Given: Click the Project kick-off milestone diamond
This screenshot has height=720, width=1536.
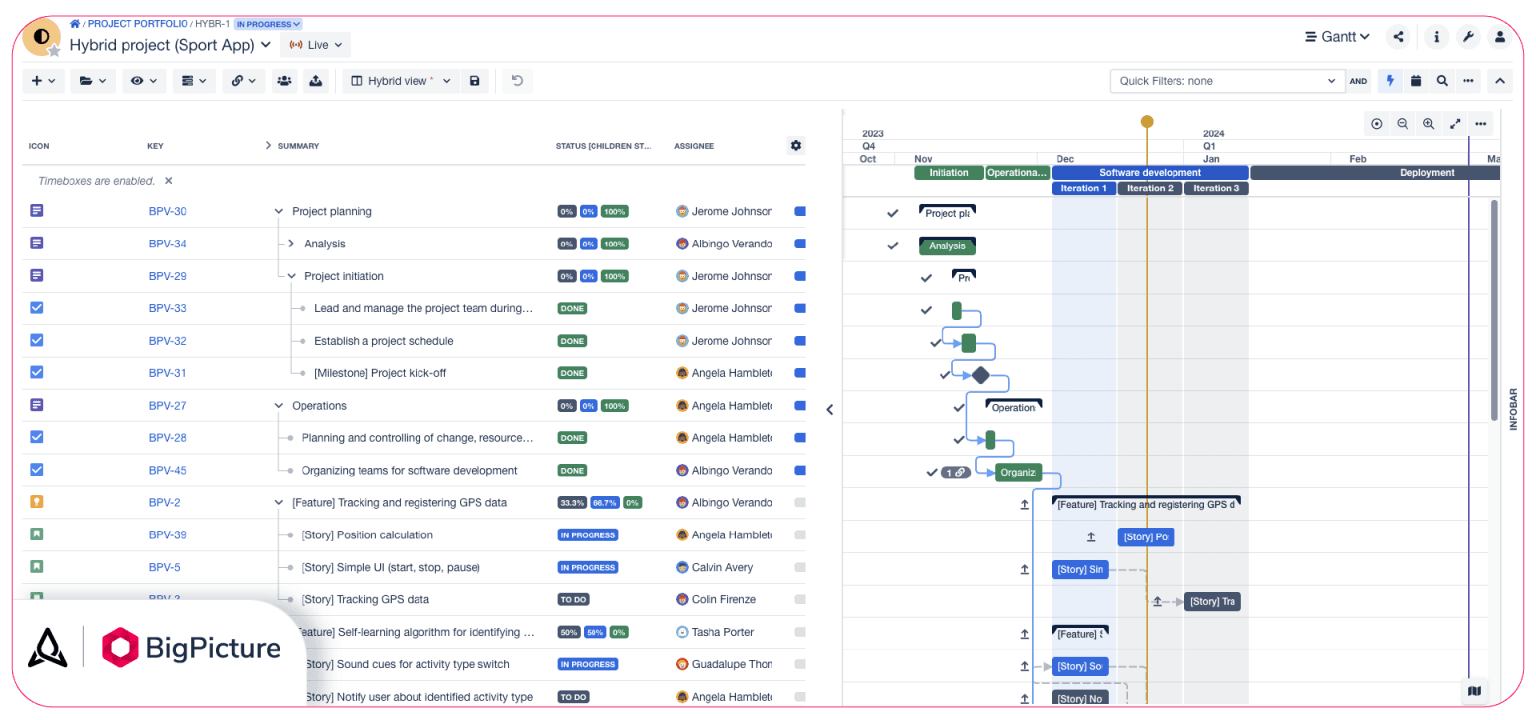Looking at the screenshot, I should pyautogui.click(x=981, y=375).
